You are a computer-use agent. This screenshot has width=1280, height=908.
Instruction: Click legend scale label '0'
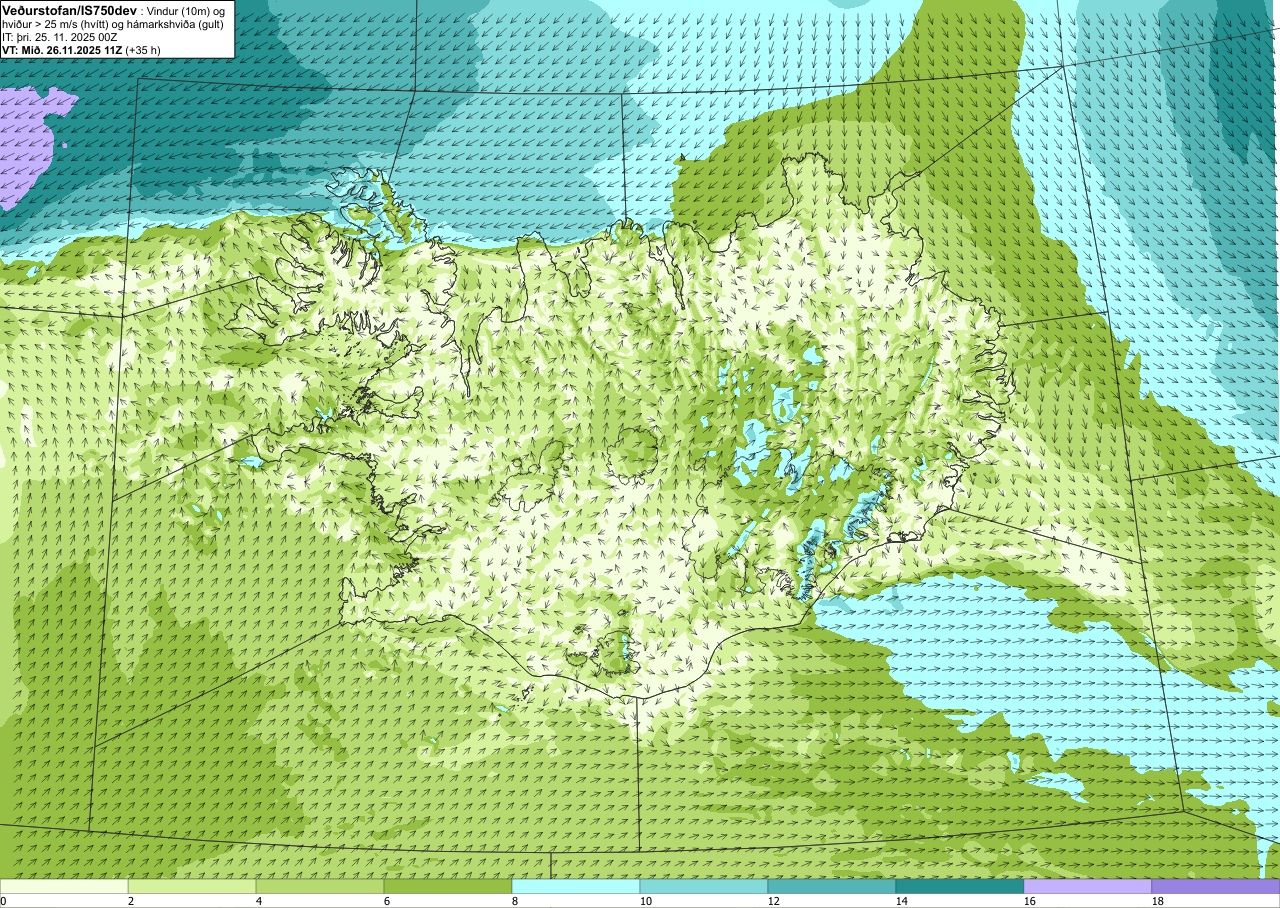tap(3, 901)
